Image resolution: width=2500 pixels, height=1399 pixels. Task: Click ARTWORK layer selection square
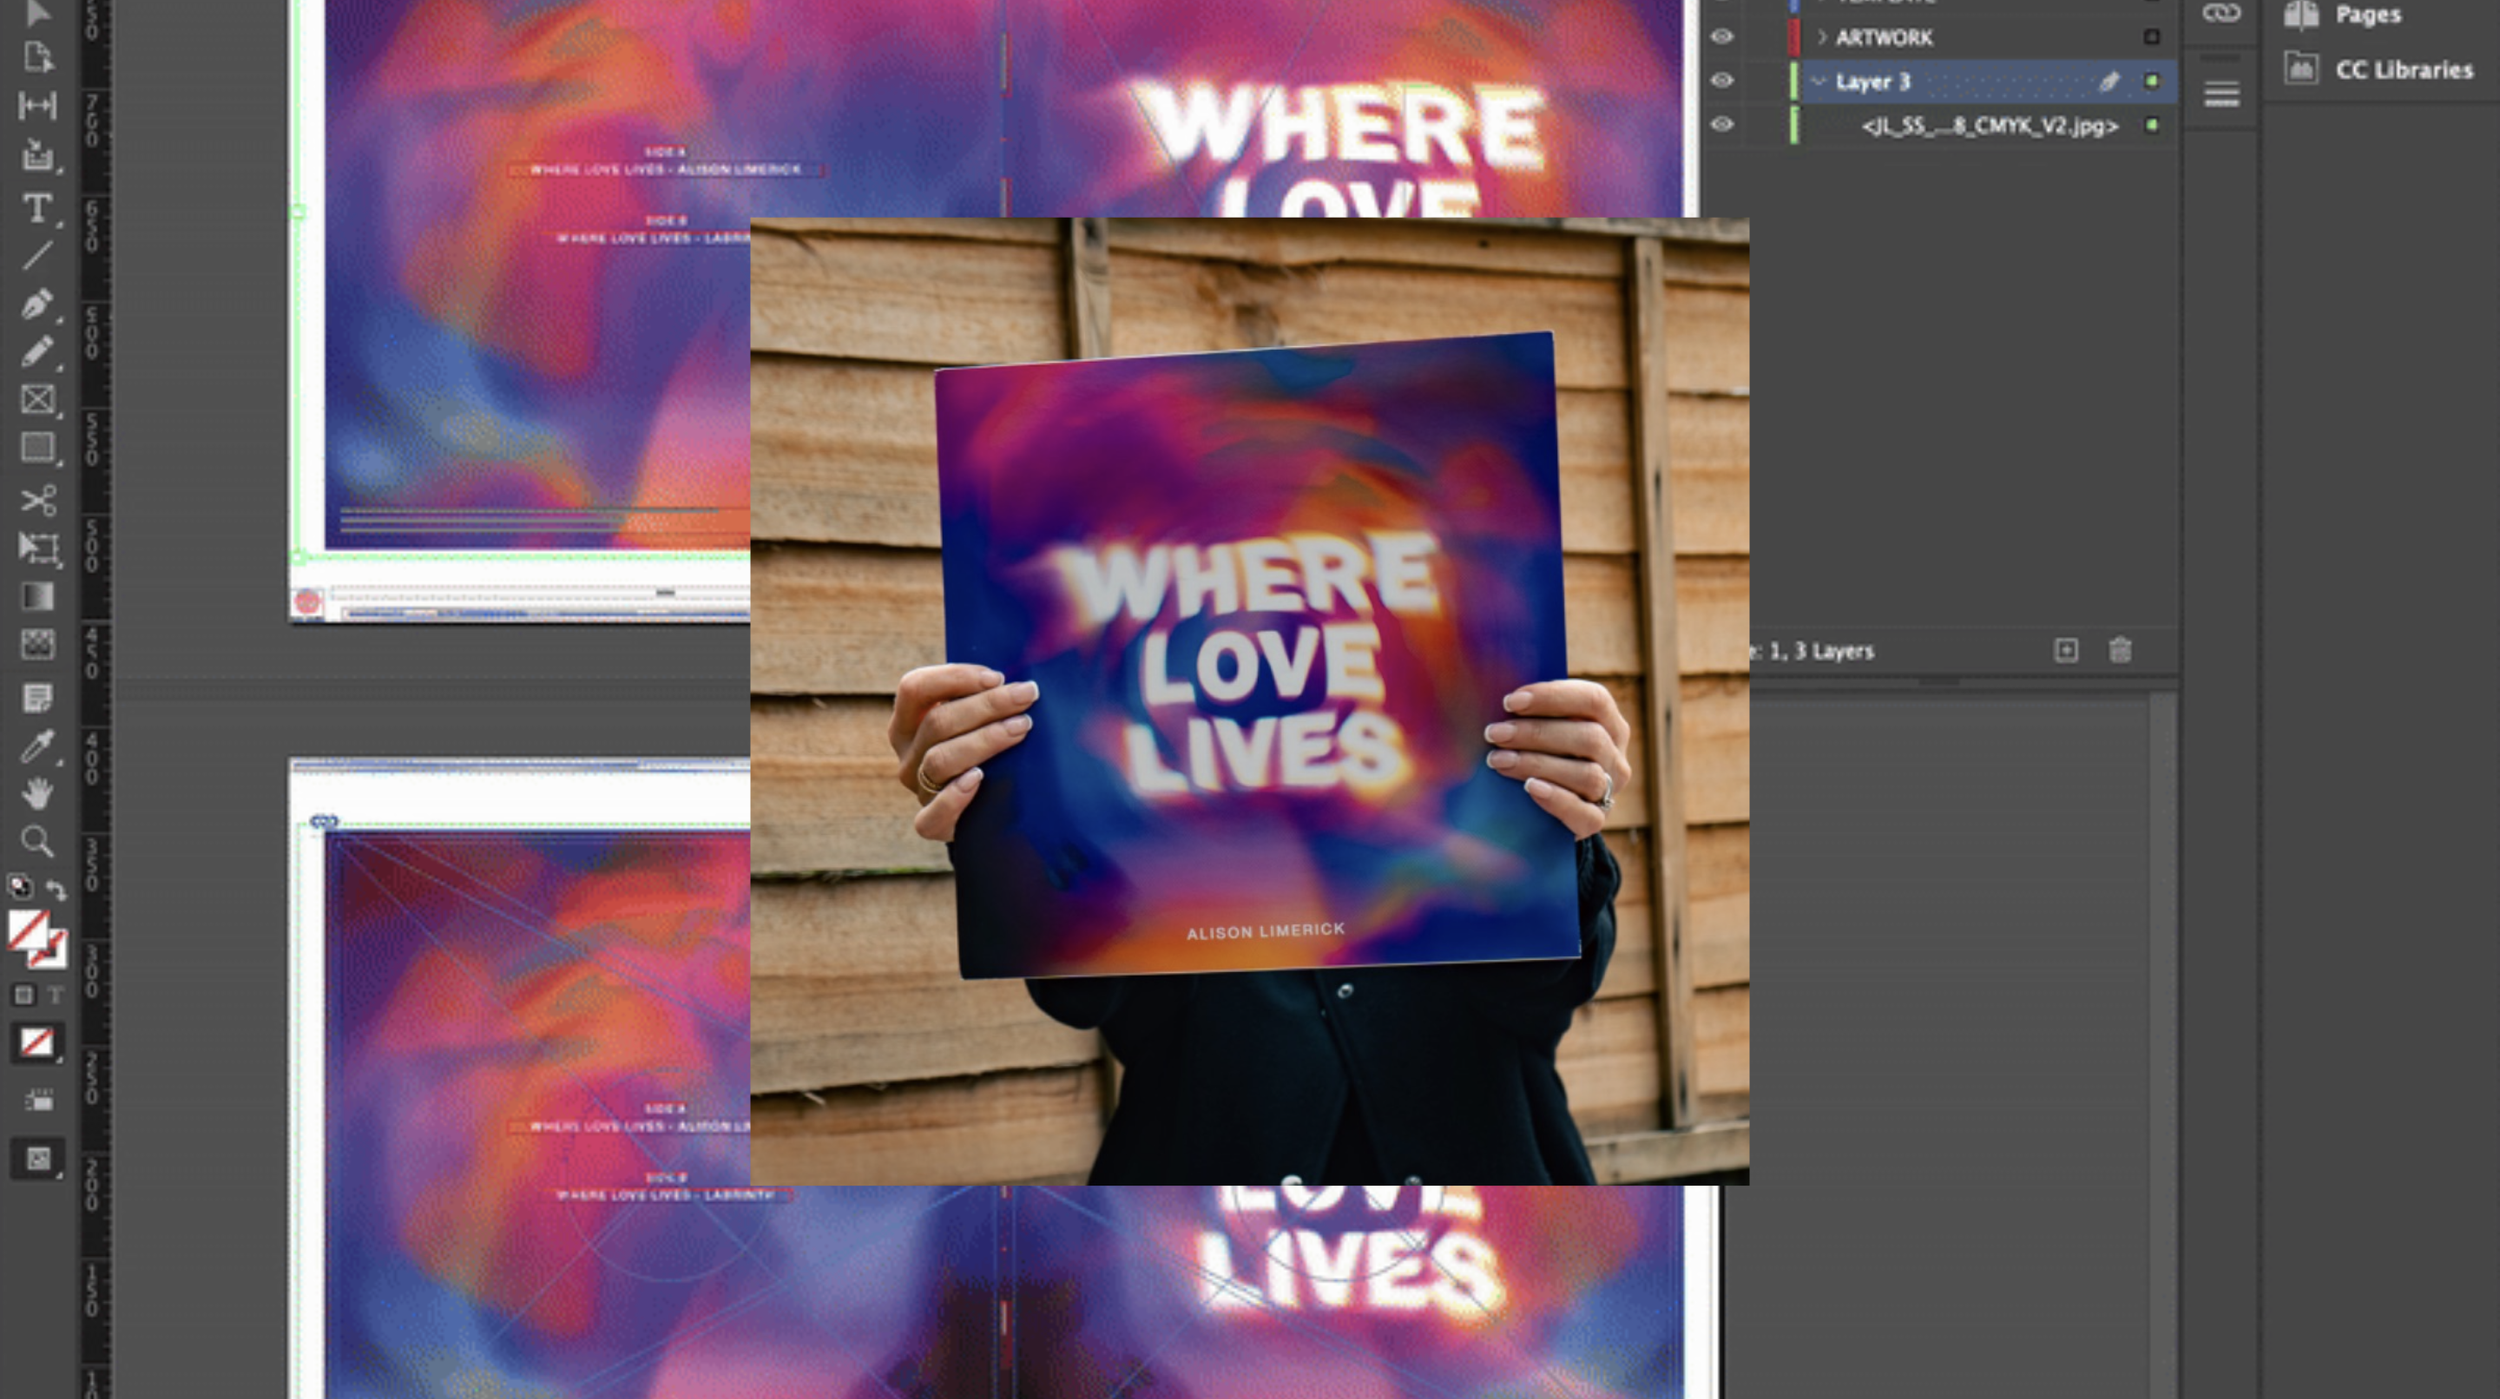tap(2151, 37)
